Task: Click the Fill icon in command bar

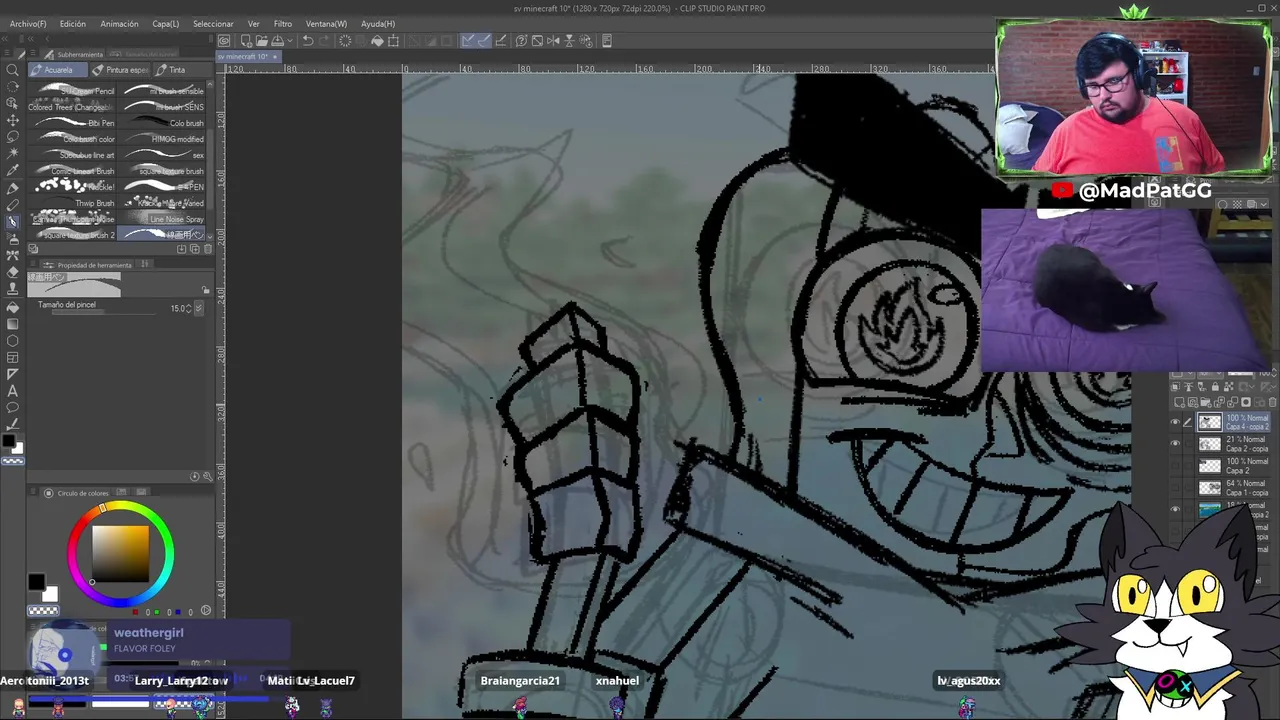Action: [x=377, y=41]
